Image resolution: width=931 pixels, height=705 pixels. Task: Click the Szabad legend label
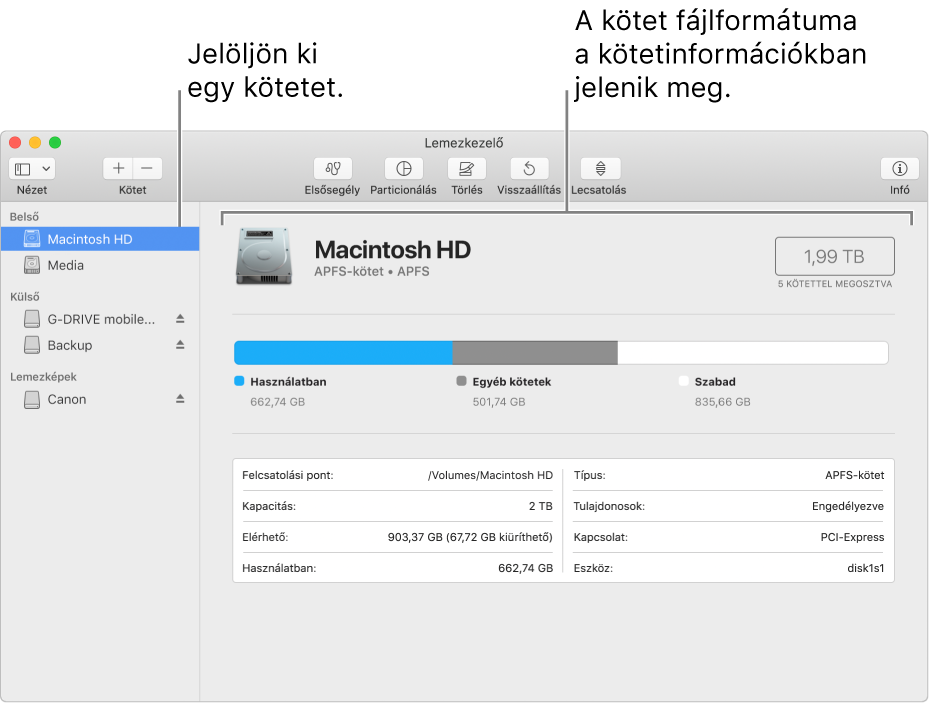pyautogui.click(x=715, y=382)
